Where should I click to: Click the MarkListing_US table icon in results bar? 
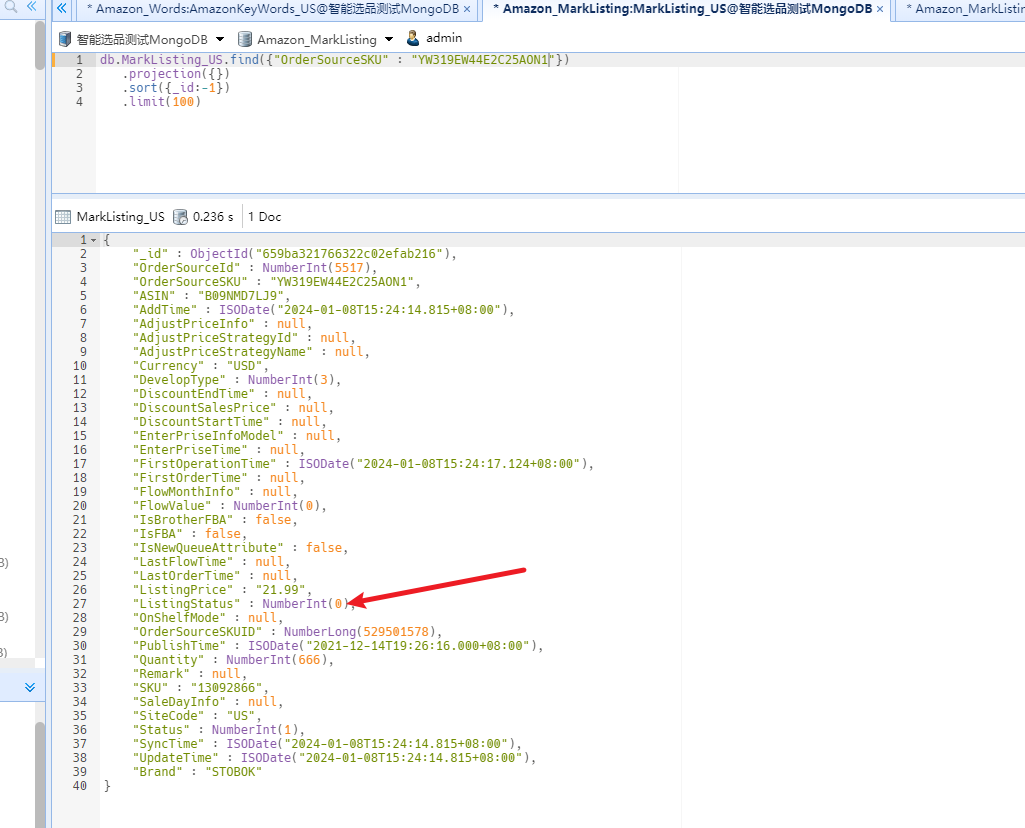(63, 217)
